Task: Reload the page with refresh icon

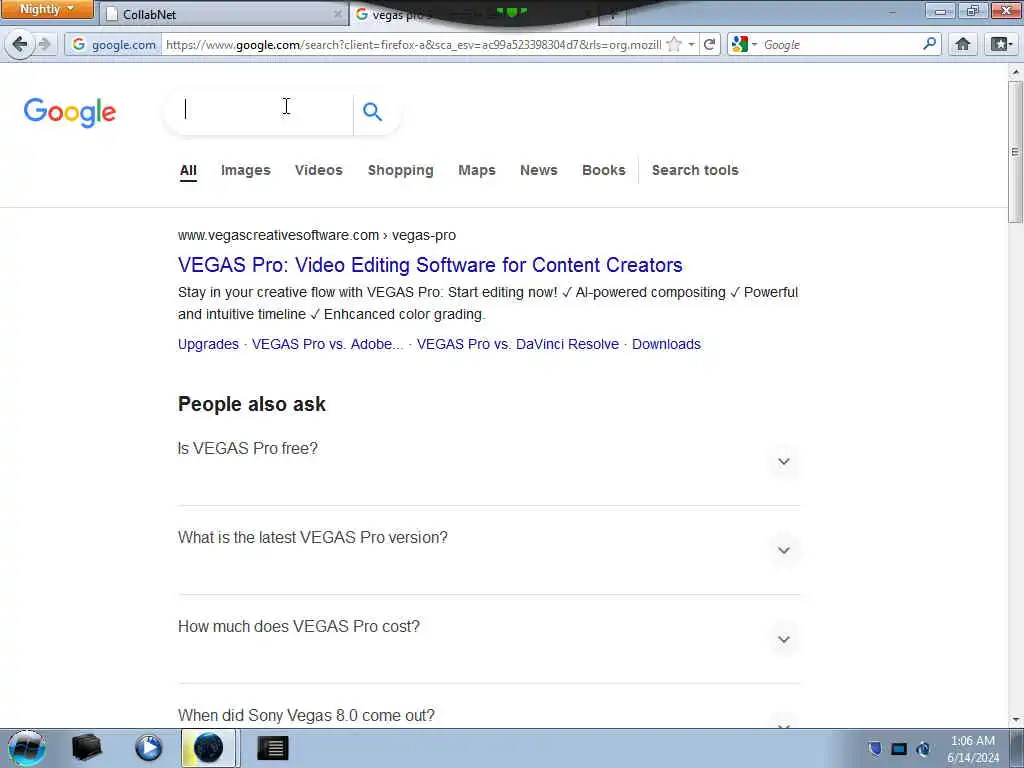Action: [x=709, y=44]
